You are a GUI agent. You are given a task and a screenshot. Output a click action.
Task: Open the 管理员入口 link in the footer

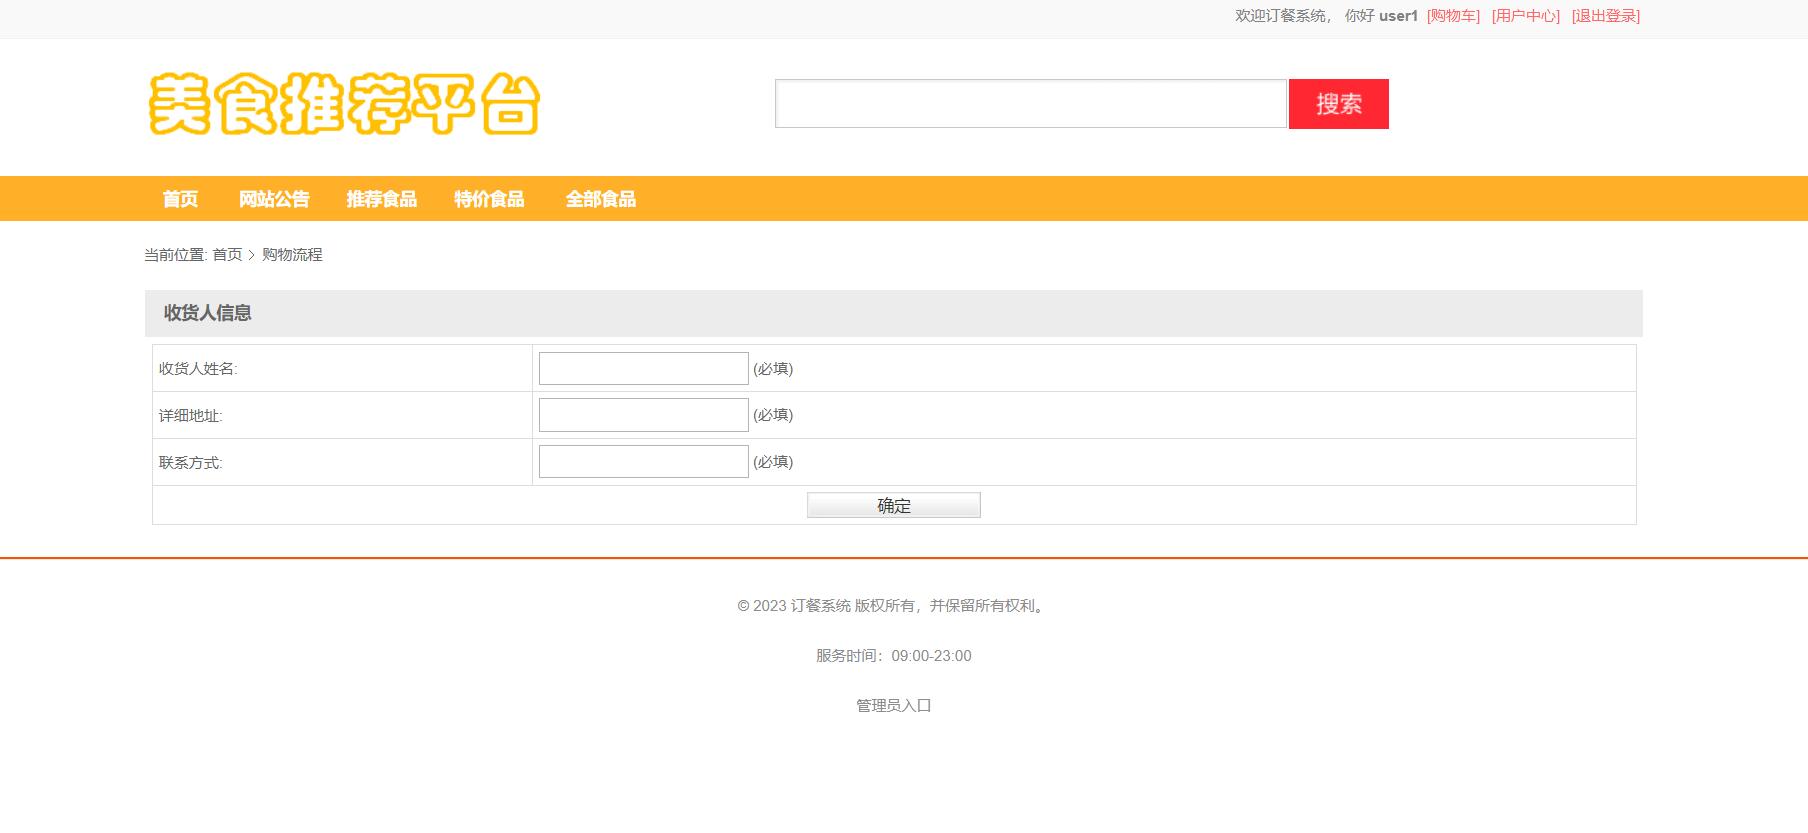[x=893, y=705]
